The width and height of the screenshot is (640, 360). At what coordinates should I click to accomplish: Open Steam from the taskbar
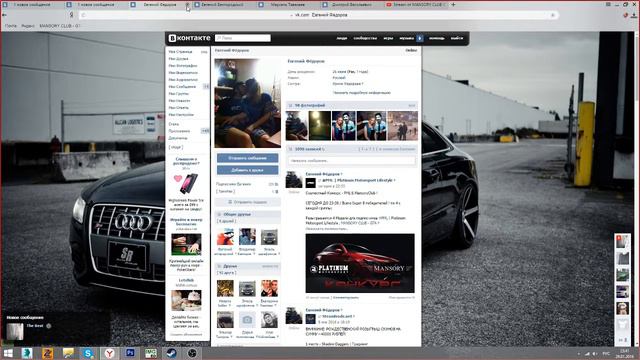coord(171,353)
